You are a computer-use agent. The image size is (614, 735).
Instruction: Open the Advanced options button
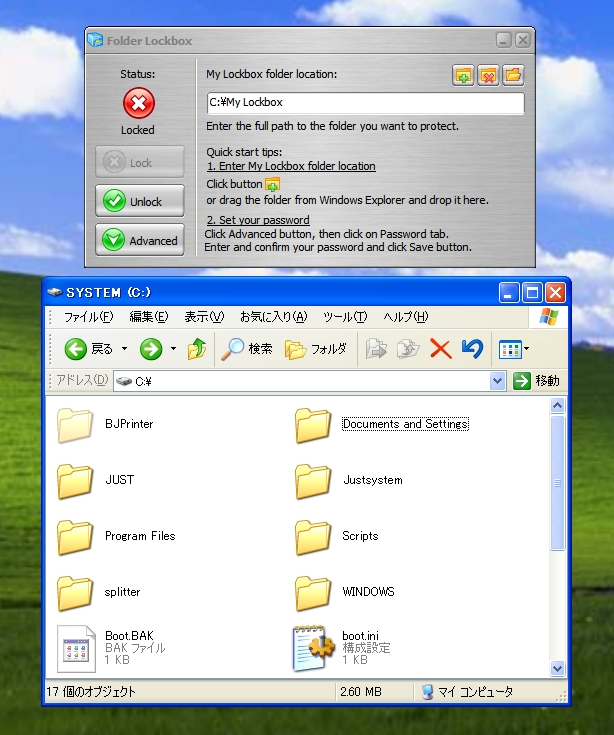pos(140,240)
